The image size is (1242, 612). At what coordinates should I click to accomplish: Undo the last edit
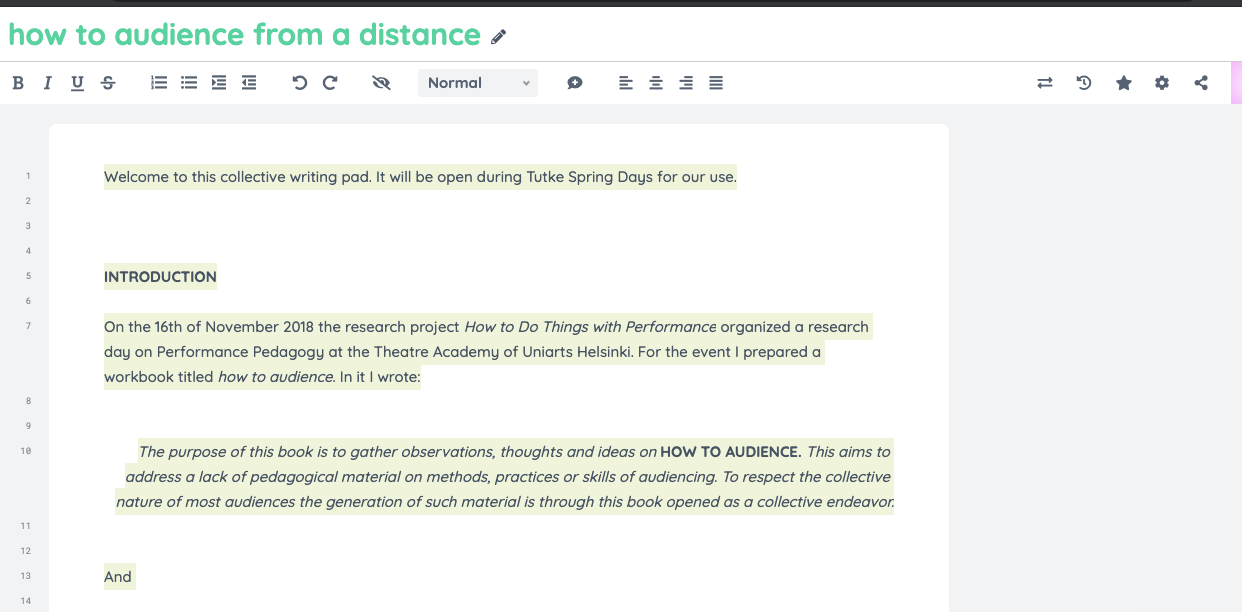point(299,83)
